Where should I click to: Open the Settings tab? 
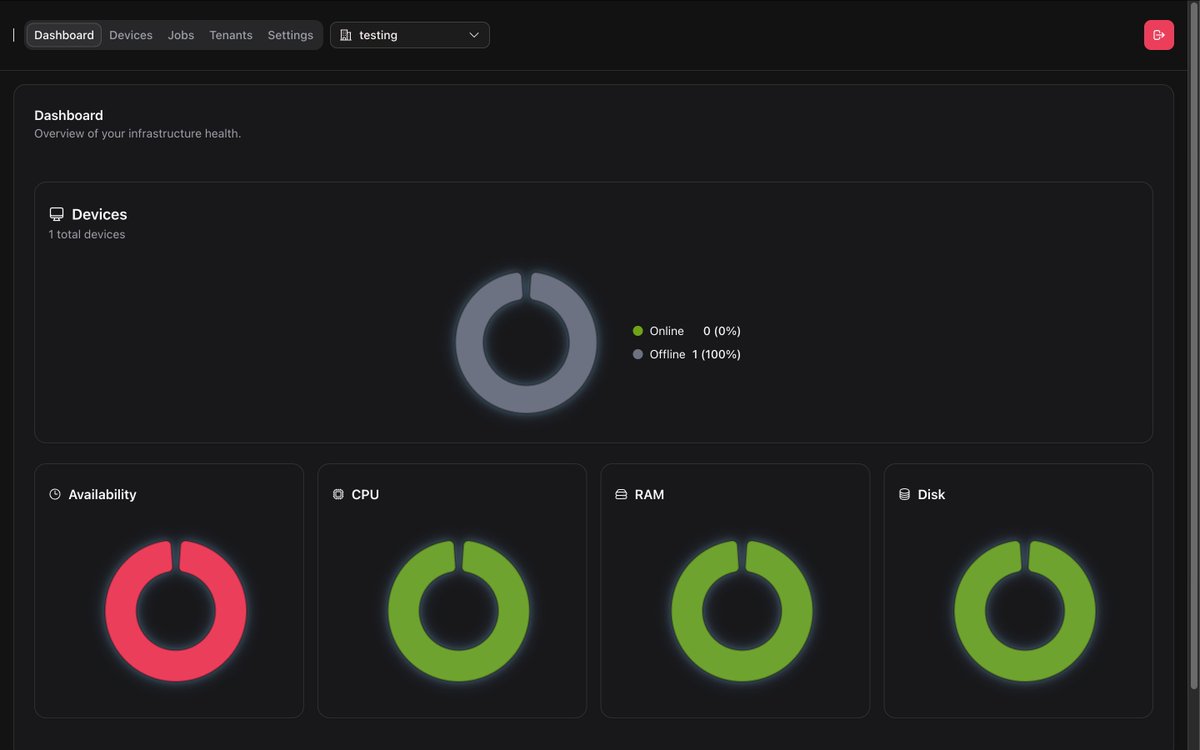[290, 34]
